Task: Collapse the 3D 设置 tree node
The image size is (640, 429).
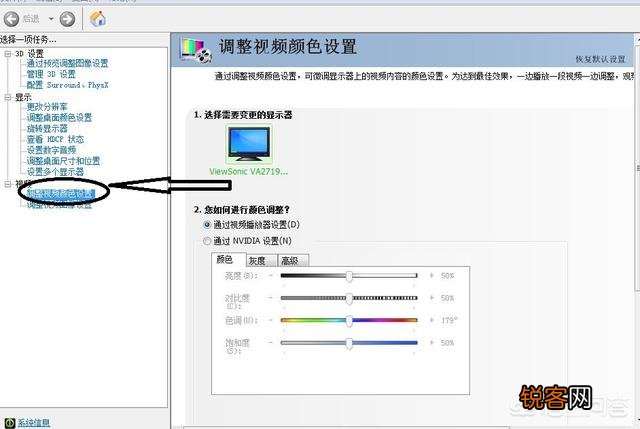Action: [7, 53]
